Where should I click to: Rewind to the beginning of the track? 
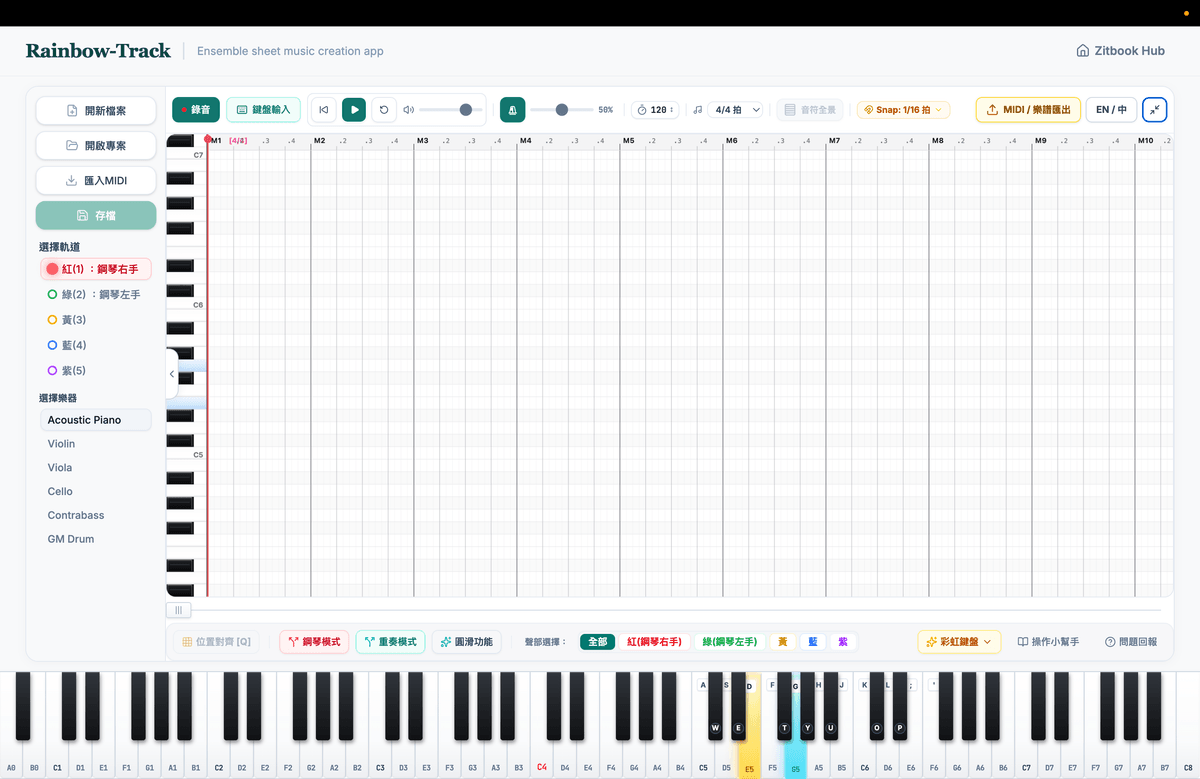[323, 110]
